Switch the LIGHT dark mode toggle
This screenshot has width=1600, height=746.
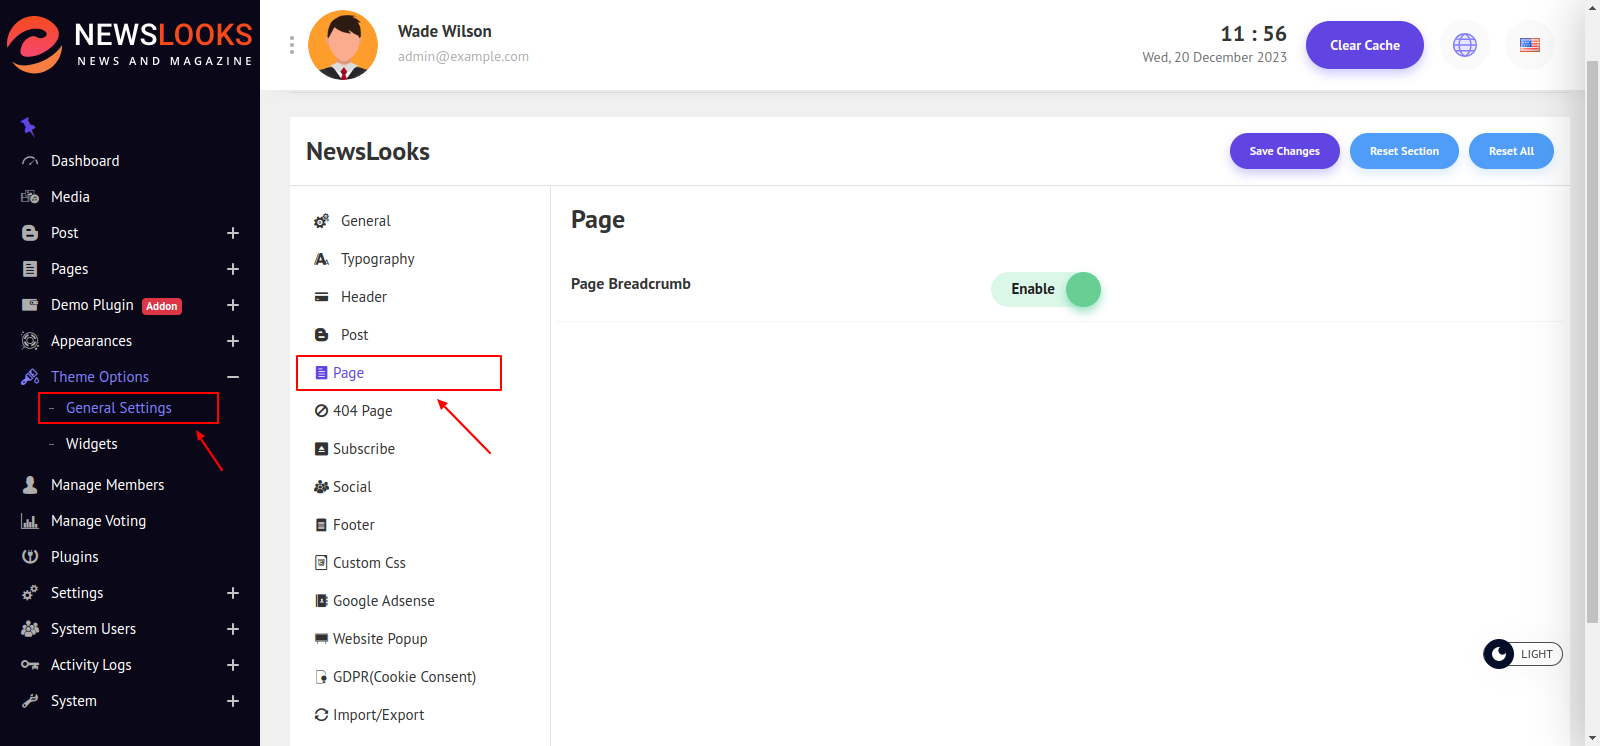1522,654
